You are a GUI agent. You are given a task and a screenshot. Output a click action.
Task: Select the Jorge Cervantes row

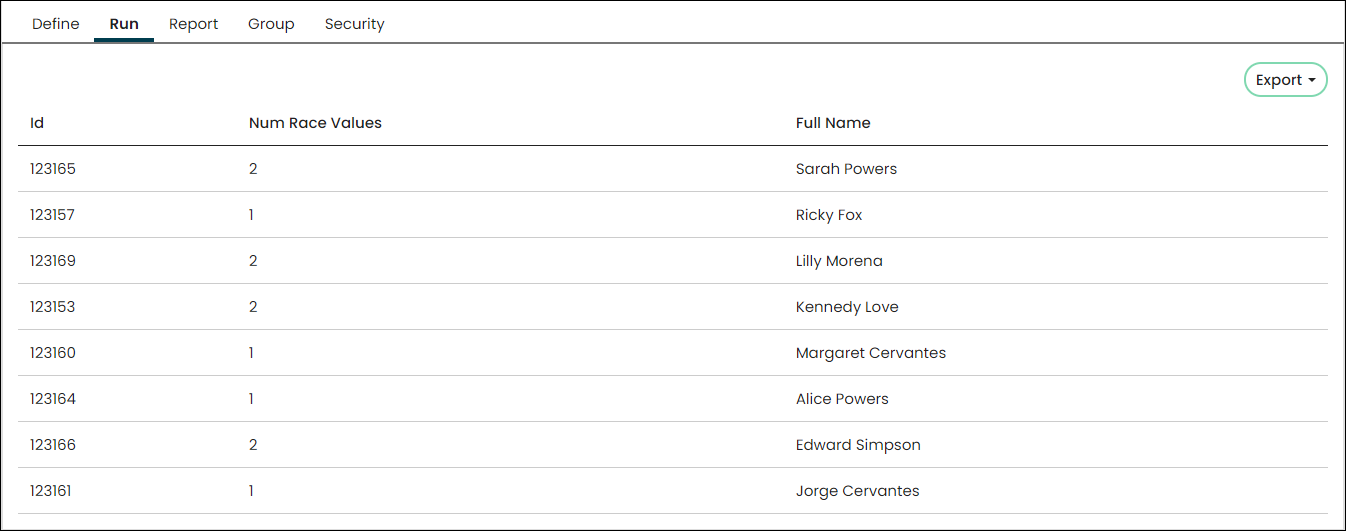pos(673,491)
